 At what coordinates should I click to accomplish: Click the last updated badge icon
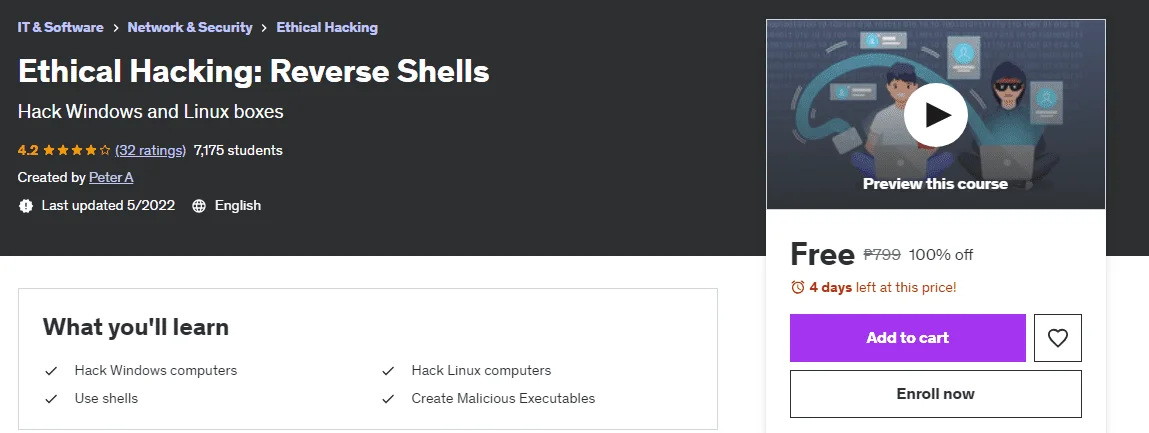[26, 206]
